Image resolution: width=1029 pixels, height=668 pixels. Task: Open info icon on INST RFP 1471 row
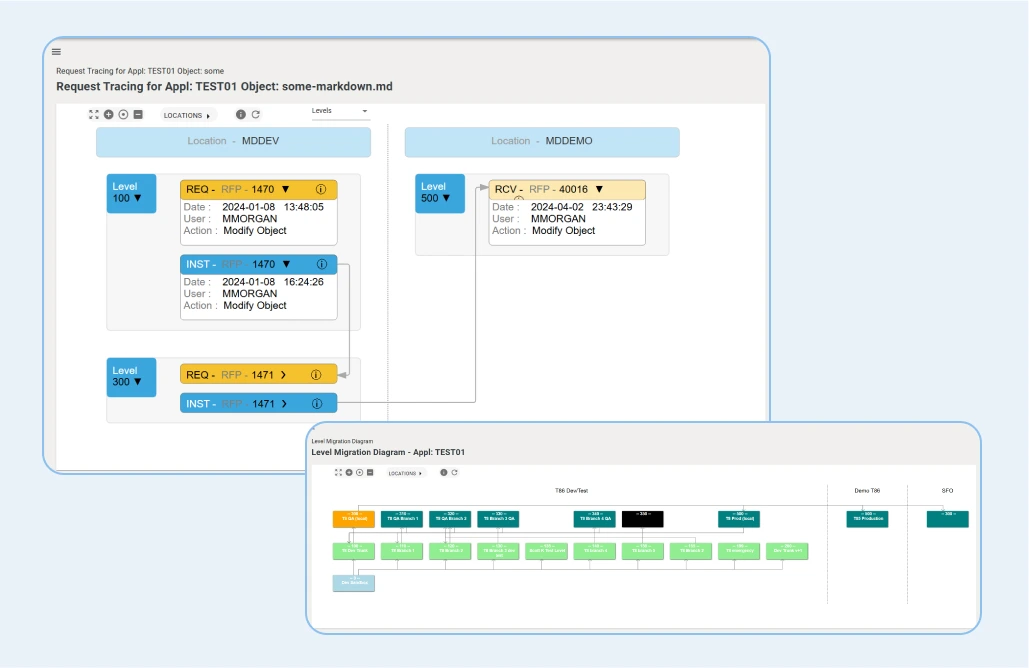317,404
